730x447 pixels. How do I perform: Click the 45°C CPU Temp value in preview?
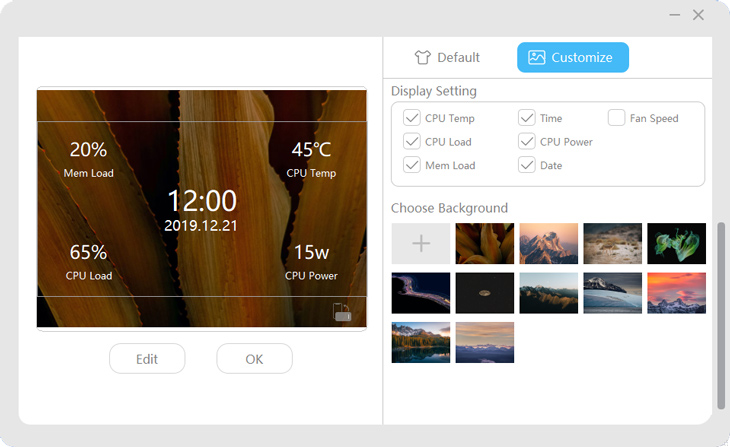pos(311,150)
